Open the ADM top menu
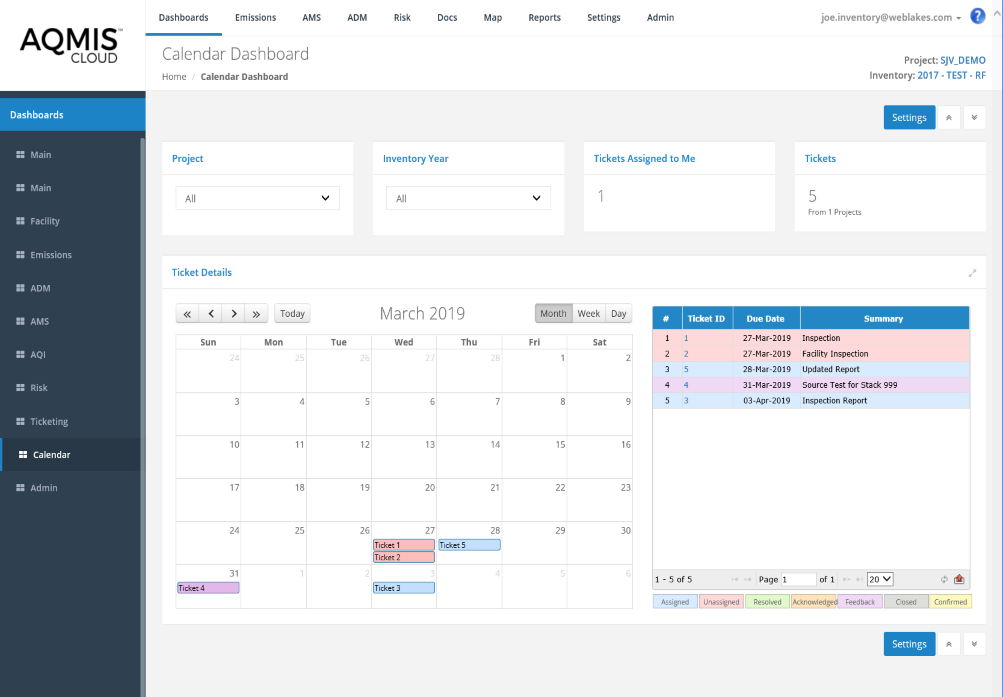This screenshot has height=697, width=1003. (x=357, y=17)
